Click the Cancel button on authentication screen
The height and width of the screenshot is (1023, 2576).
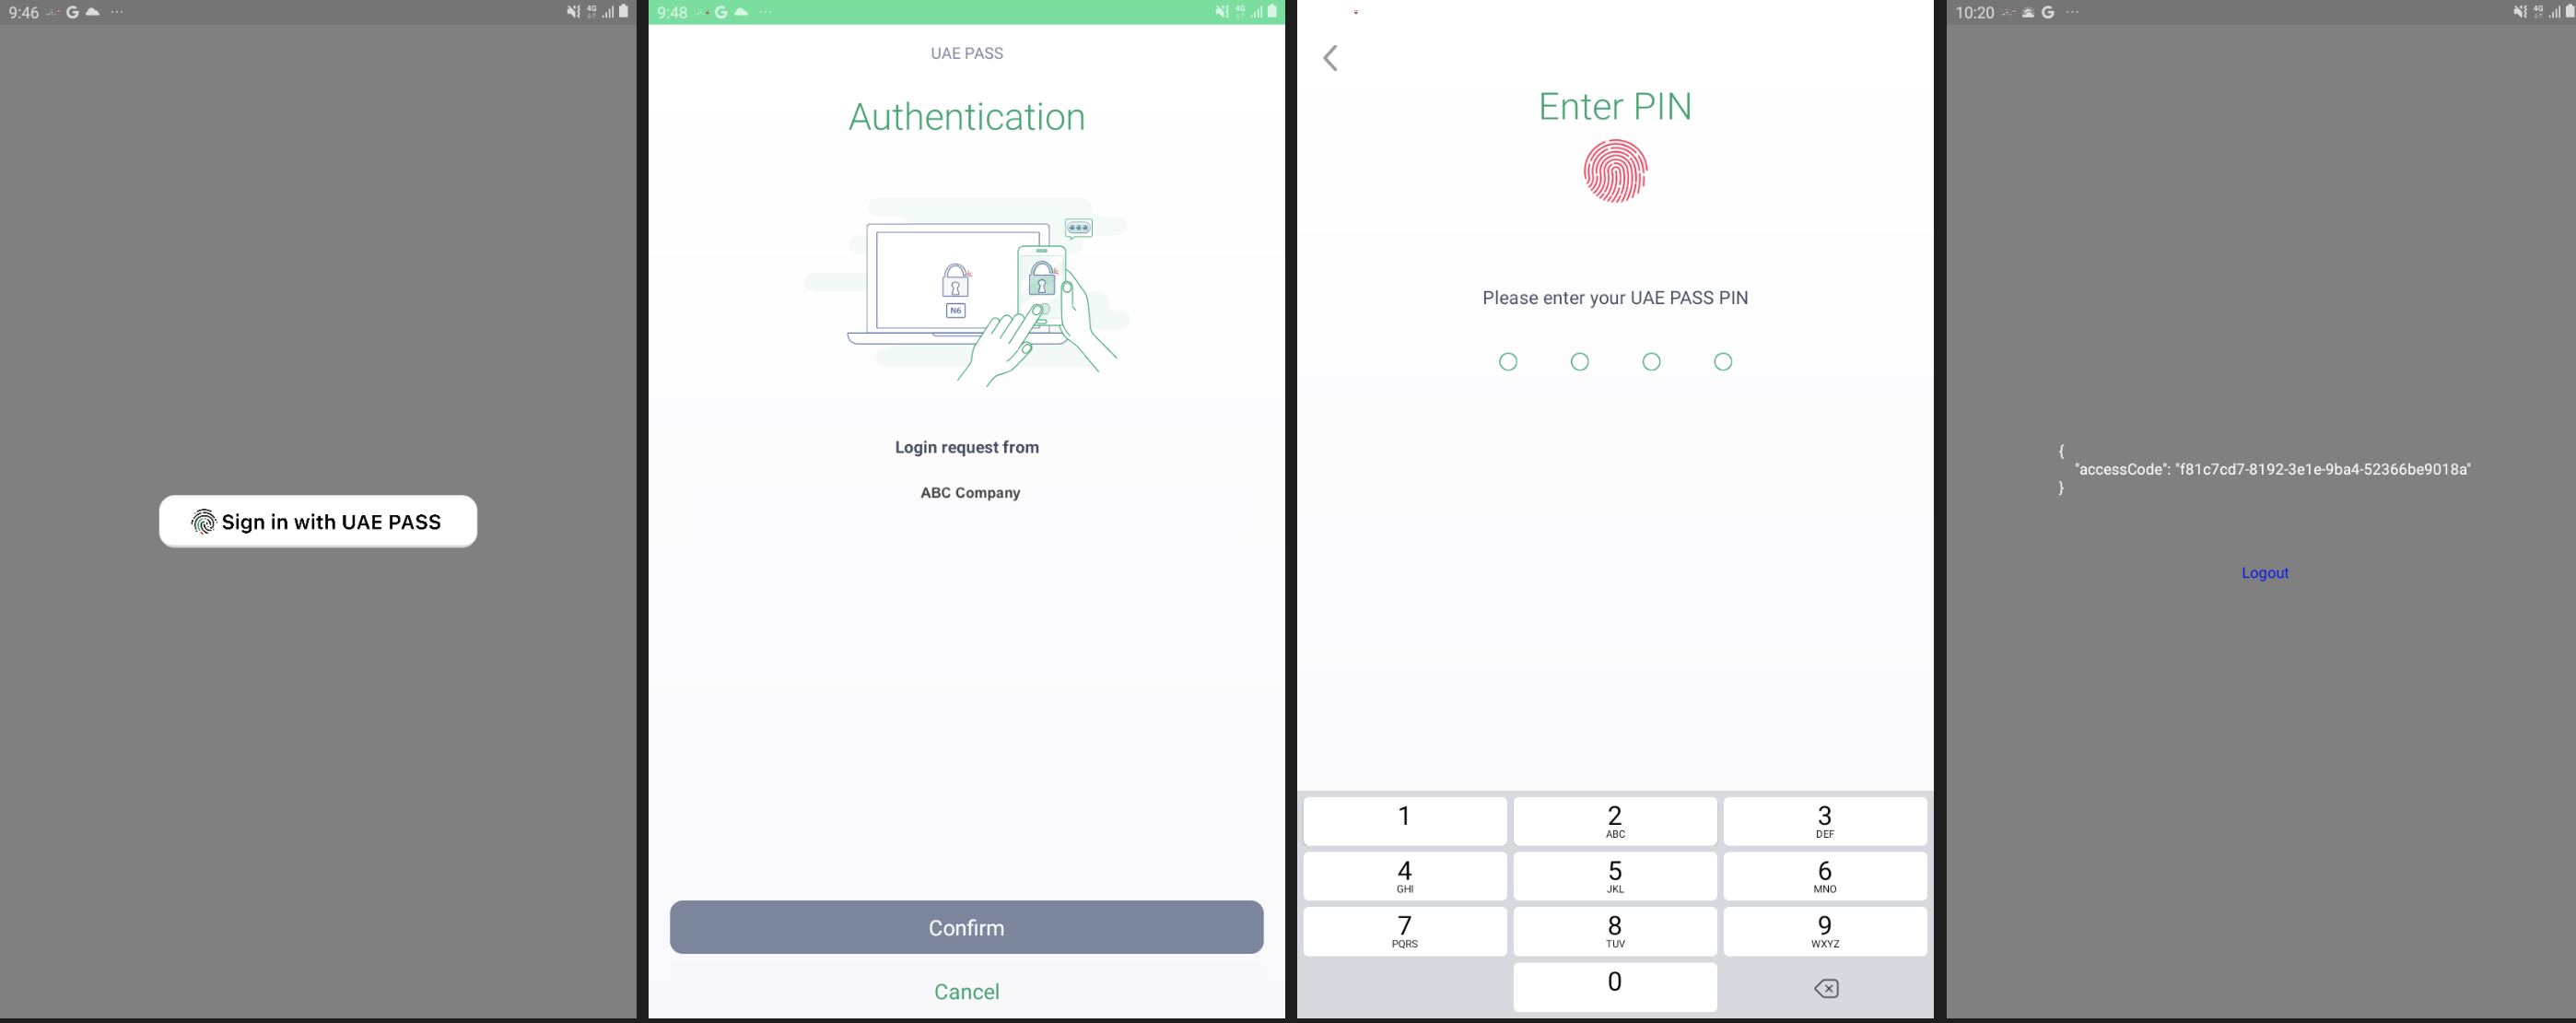[966, 990]
